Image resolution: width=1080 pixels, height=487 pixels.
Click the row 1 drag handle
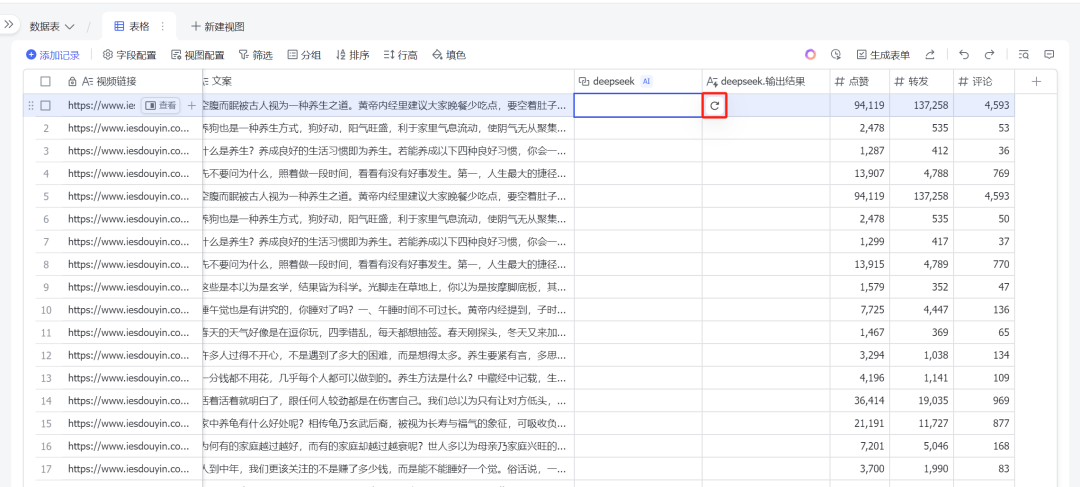click(30, 105)
